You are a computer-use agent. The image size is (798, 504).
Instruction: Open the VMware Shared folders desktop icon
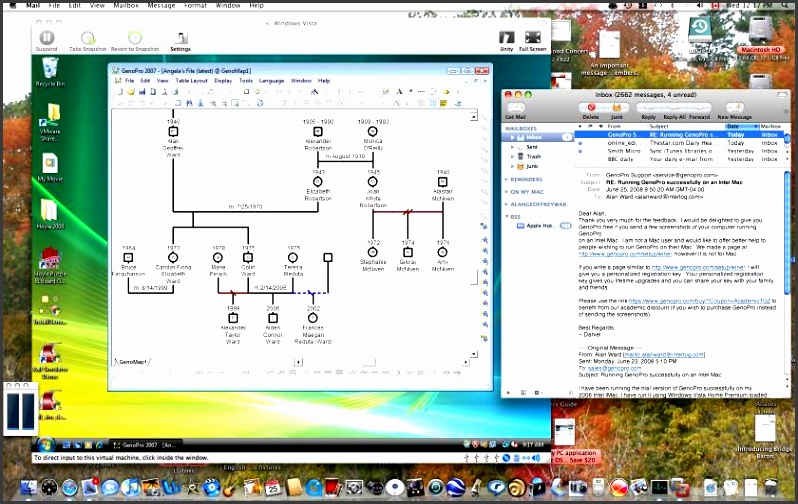tap(50, 116)
